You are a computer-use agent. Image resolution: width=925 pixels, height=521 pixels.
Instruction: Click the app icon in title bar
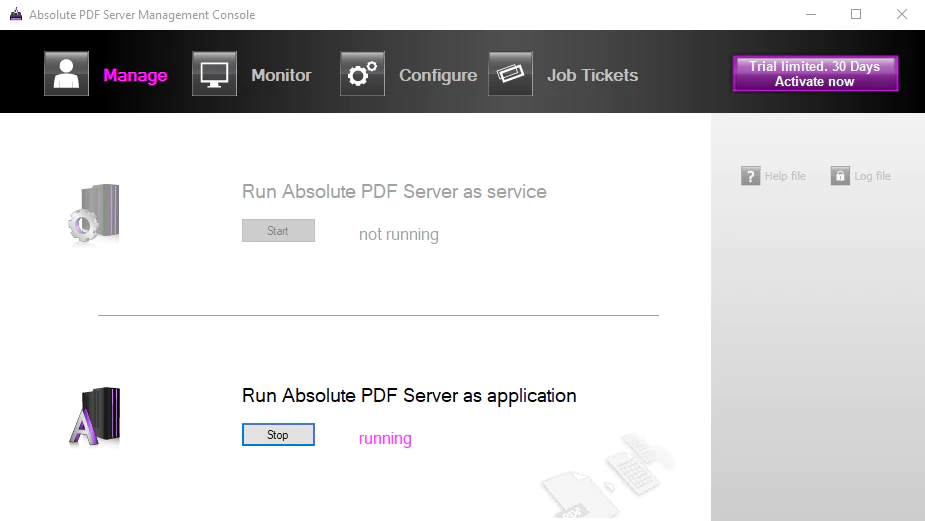[16, 14]
